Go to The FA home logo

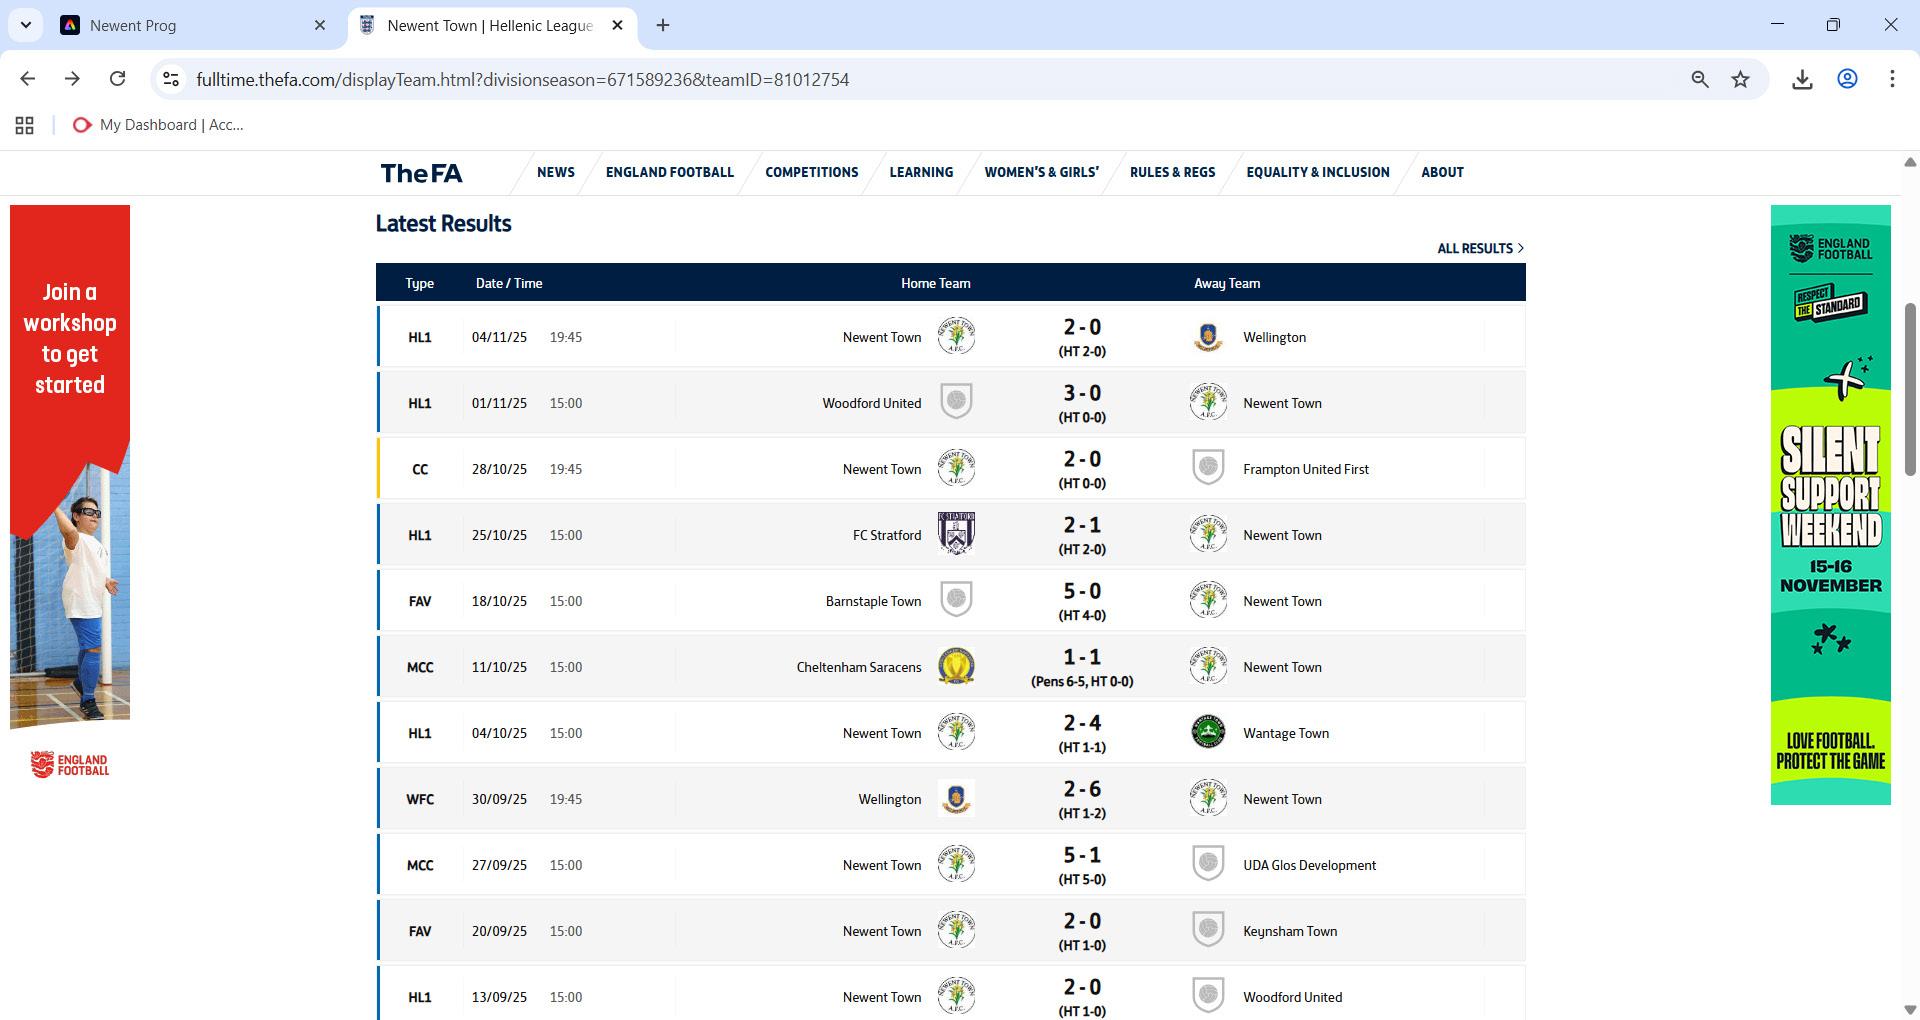click(x=422, y=173)
